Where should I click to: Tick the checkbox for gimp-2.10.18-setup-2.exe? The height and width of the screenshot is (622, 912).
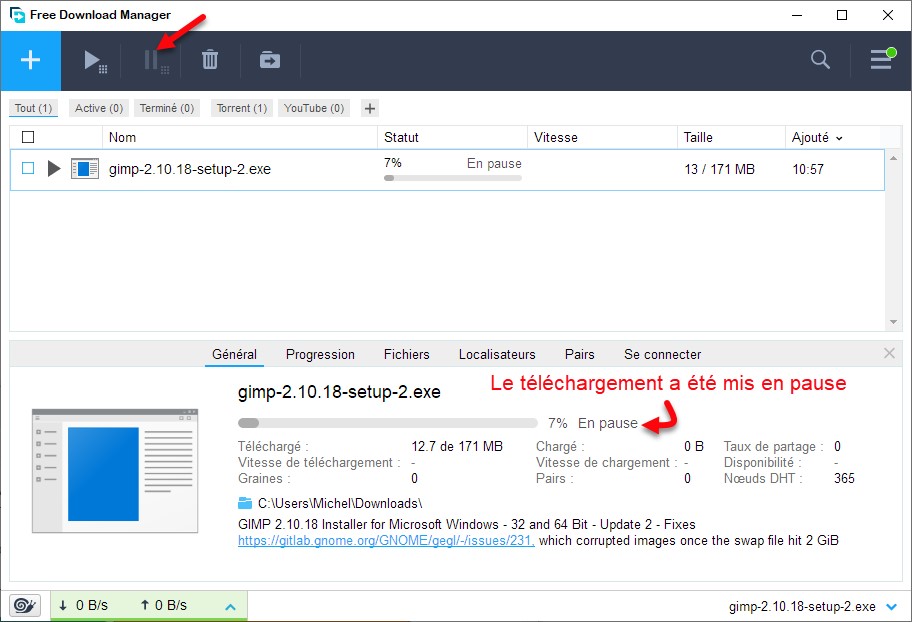tap(28, 169)
